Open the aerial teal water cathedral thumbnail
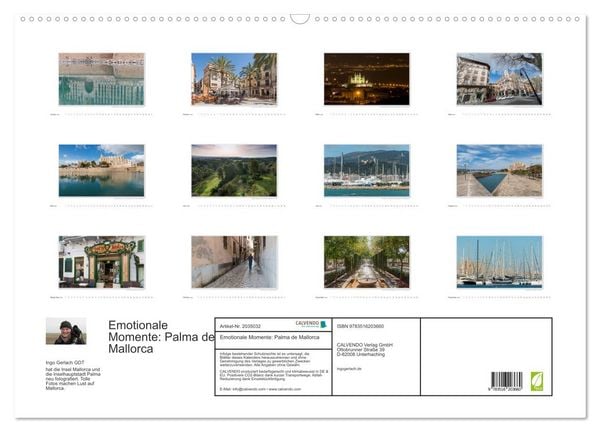 (101, 79)
